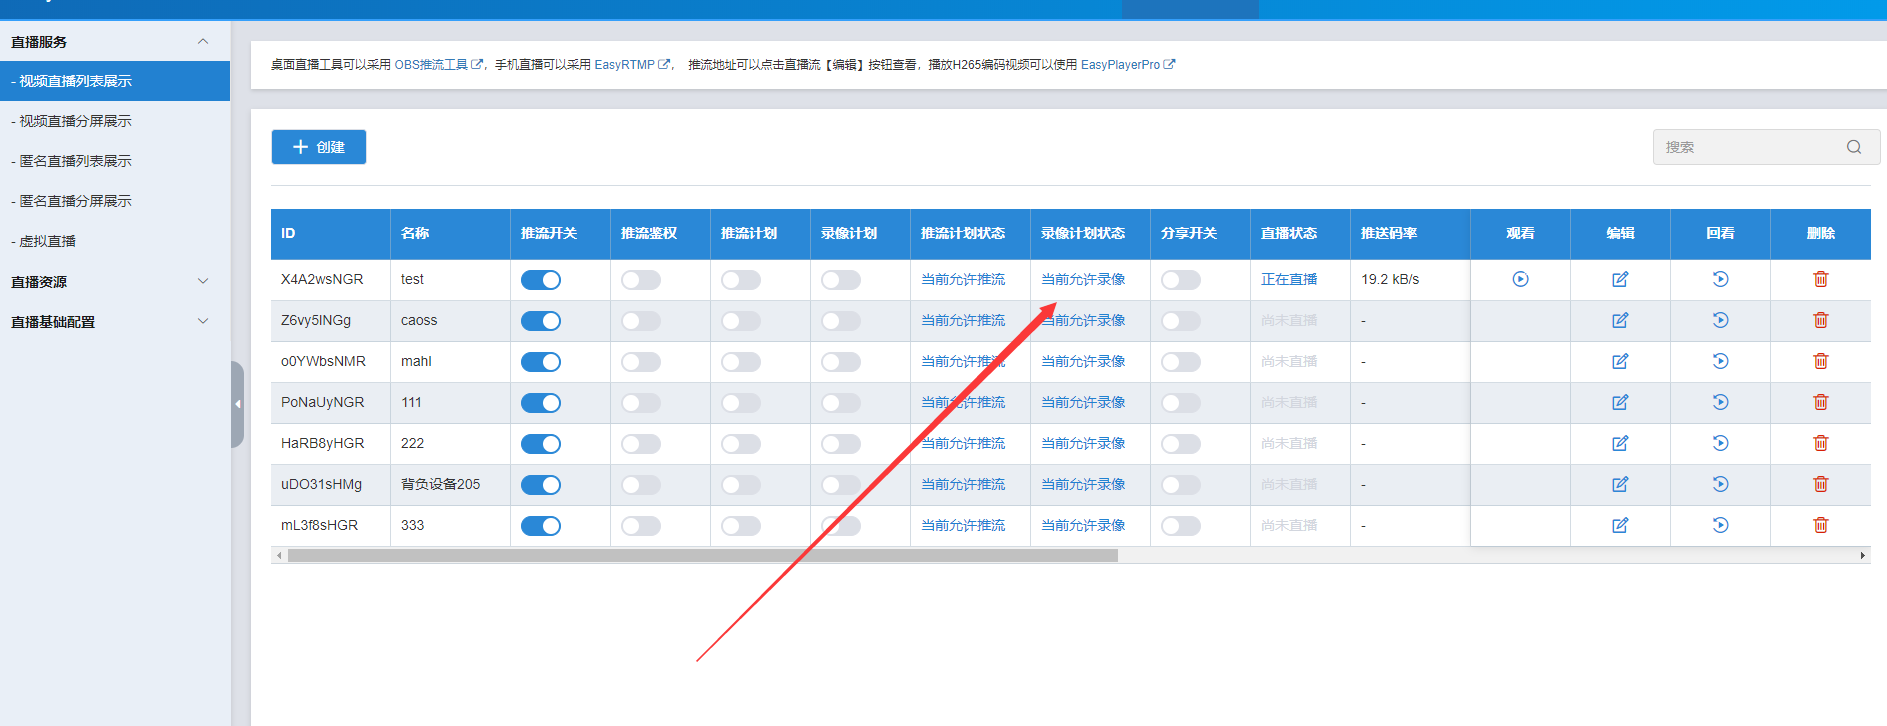The image size is (1887, 726).
Task: Click the 创建 create button
Action: [x=319, y=147]
